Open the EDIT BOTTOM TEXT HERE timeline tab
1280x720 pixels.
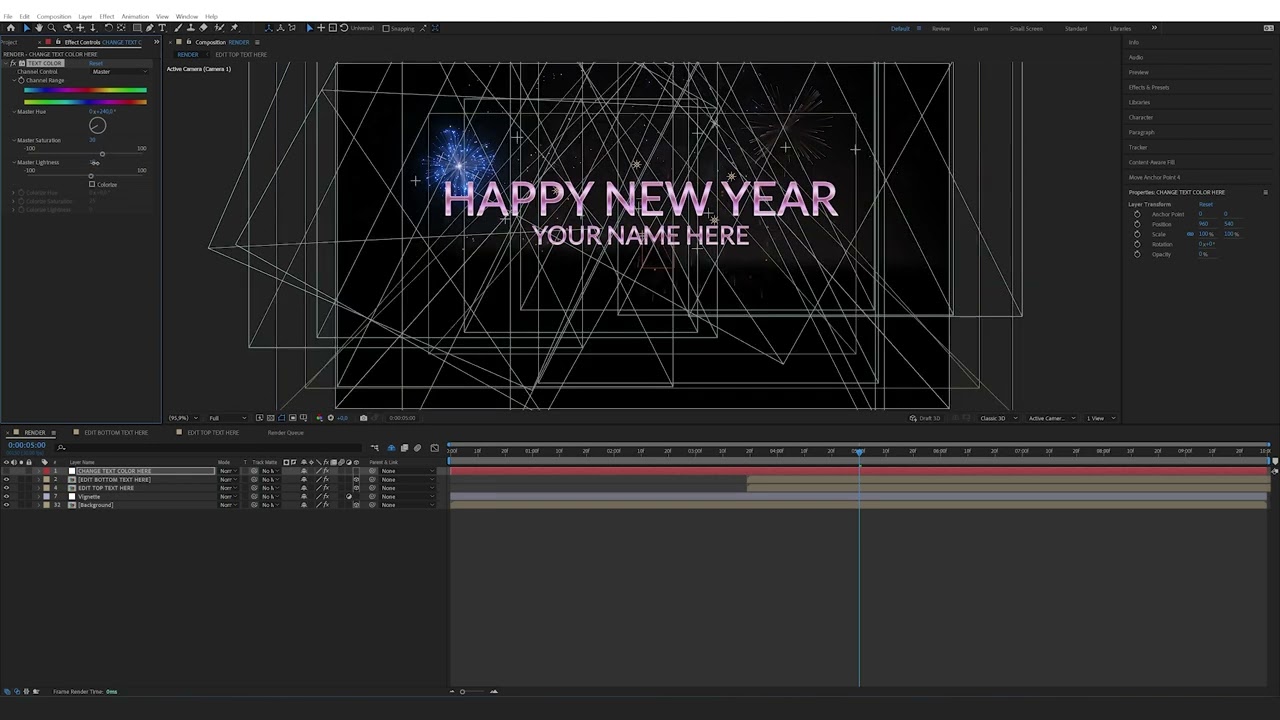116,433
